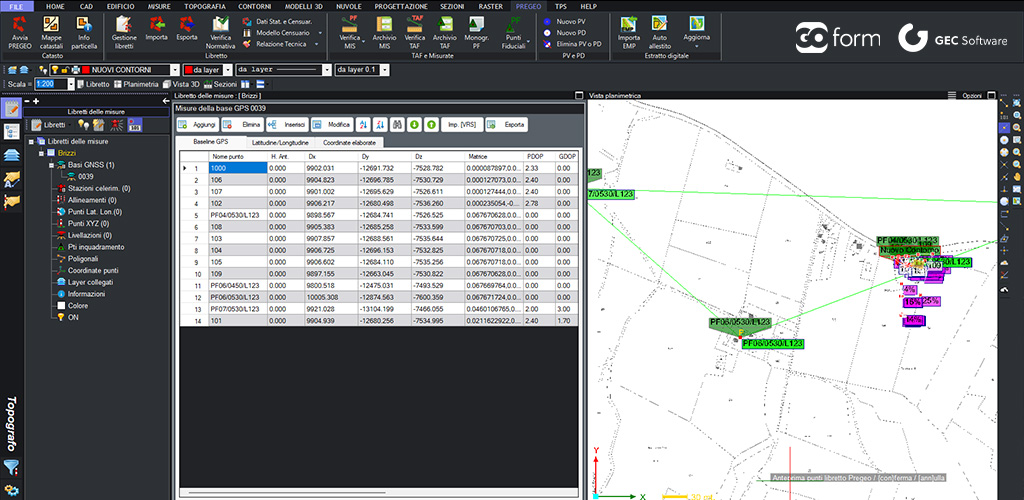Open Mappe catastali tool
The image size is (1024, 500).
52,33
